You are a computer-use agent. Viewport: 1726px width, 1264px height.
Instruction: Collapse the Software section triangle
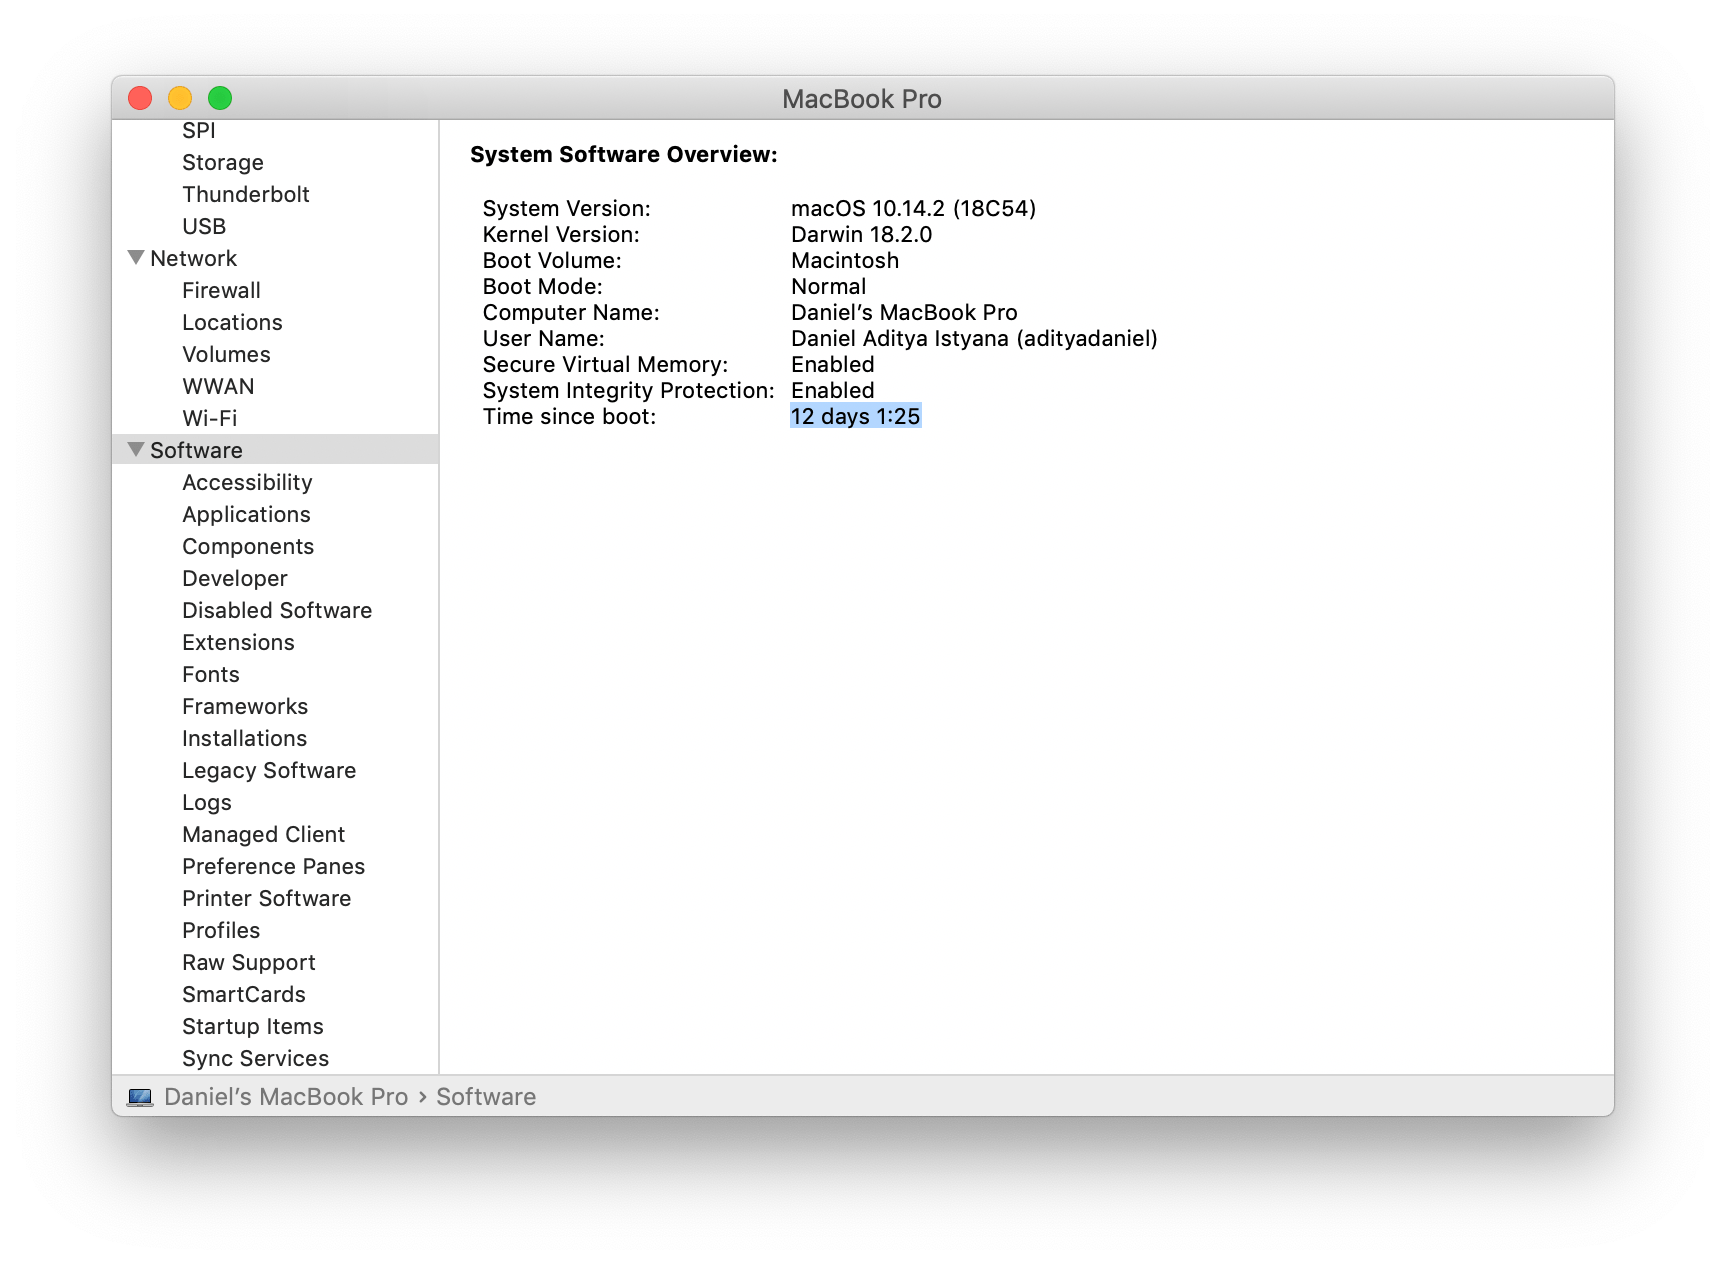tap(137, 449)
